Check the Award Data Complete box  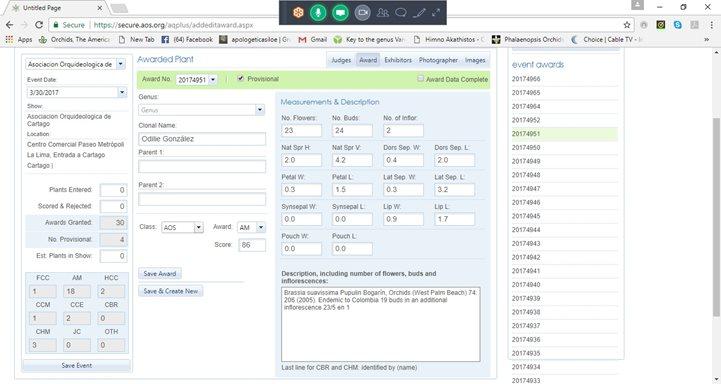(x=420, y=79)
